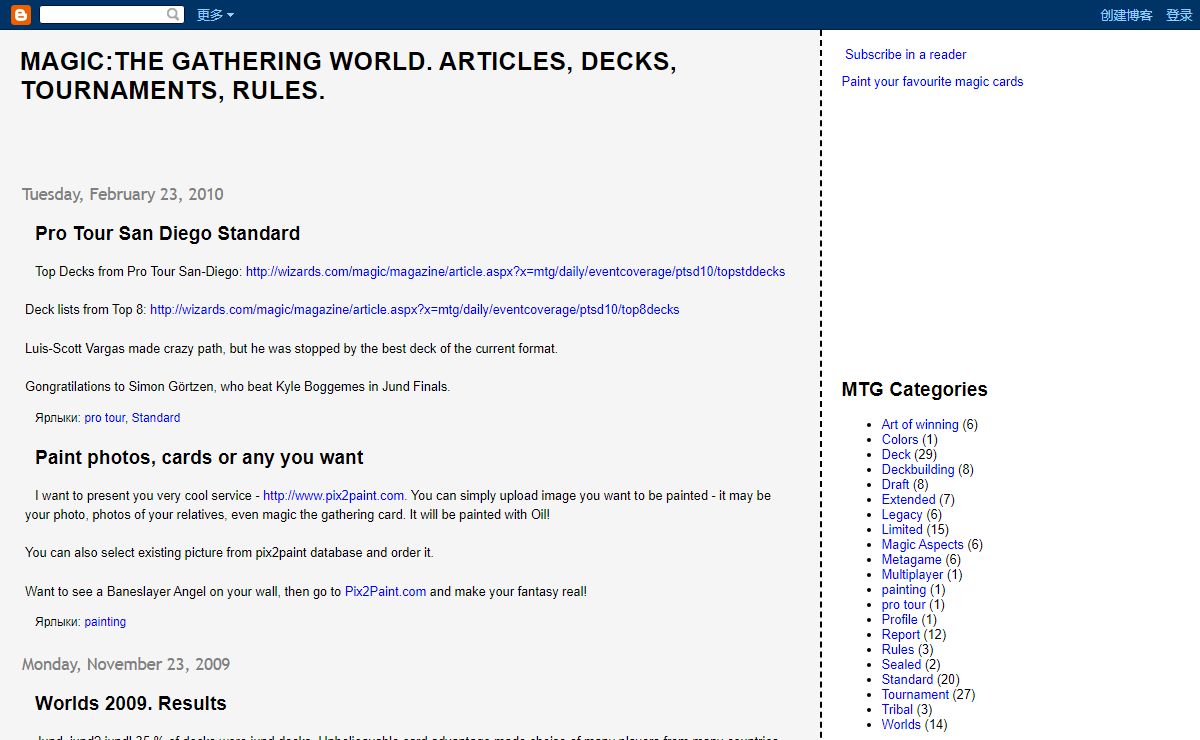Click the Pix2Paint.com link in last paragraph
The height and width of the screenshot is (740, 1200).
click(x=385, y=592)
